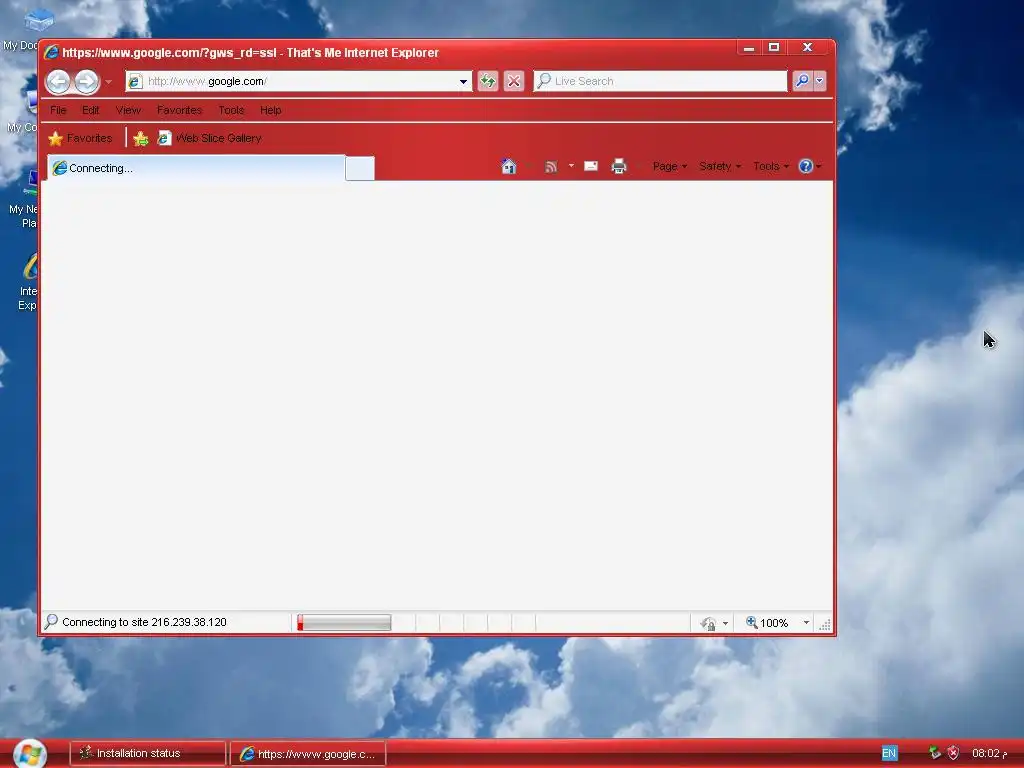
Task: Click the red security shield tray icon
Action: (953, 754)
